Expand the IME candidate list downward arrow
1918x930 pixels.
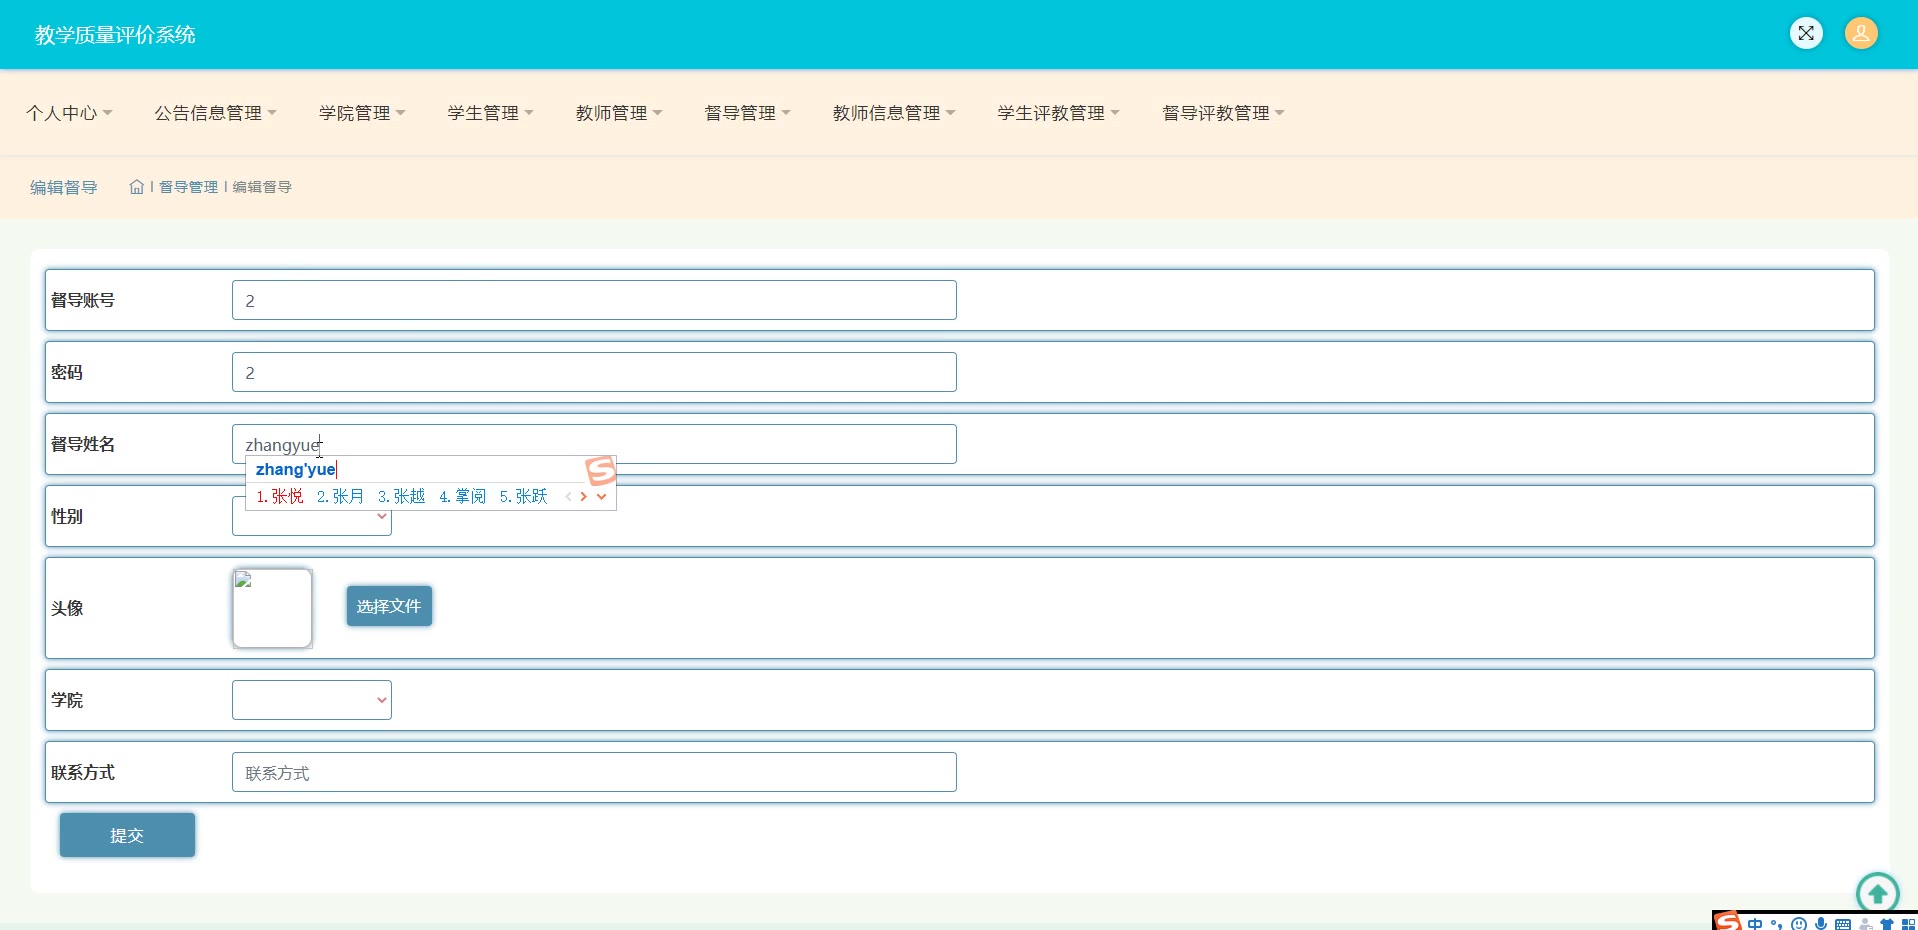(601, 496)
